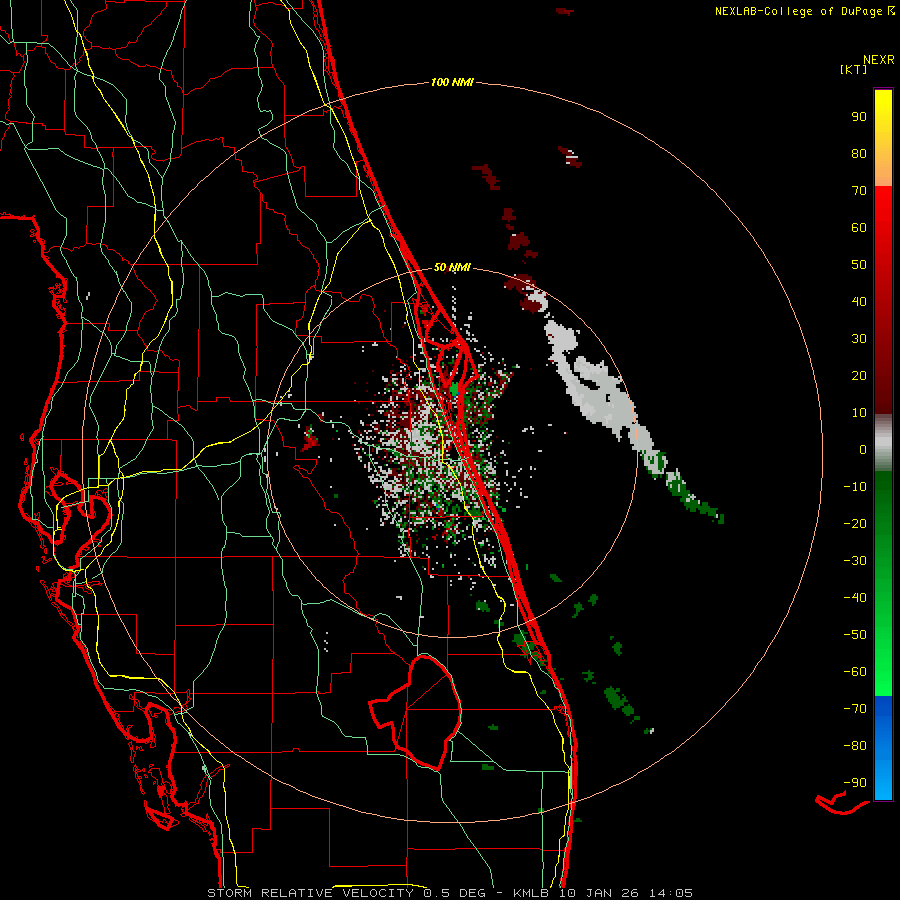Select the 0 scale label
This screenshot has height=900, width=900.
863,449
